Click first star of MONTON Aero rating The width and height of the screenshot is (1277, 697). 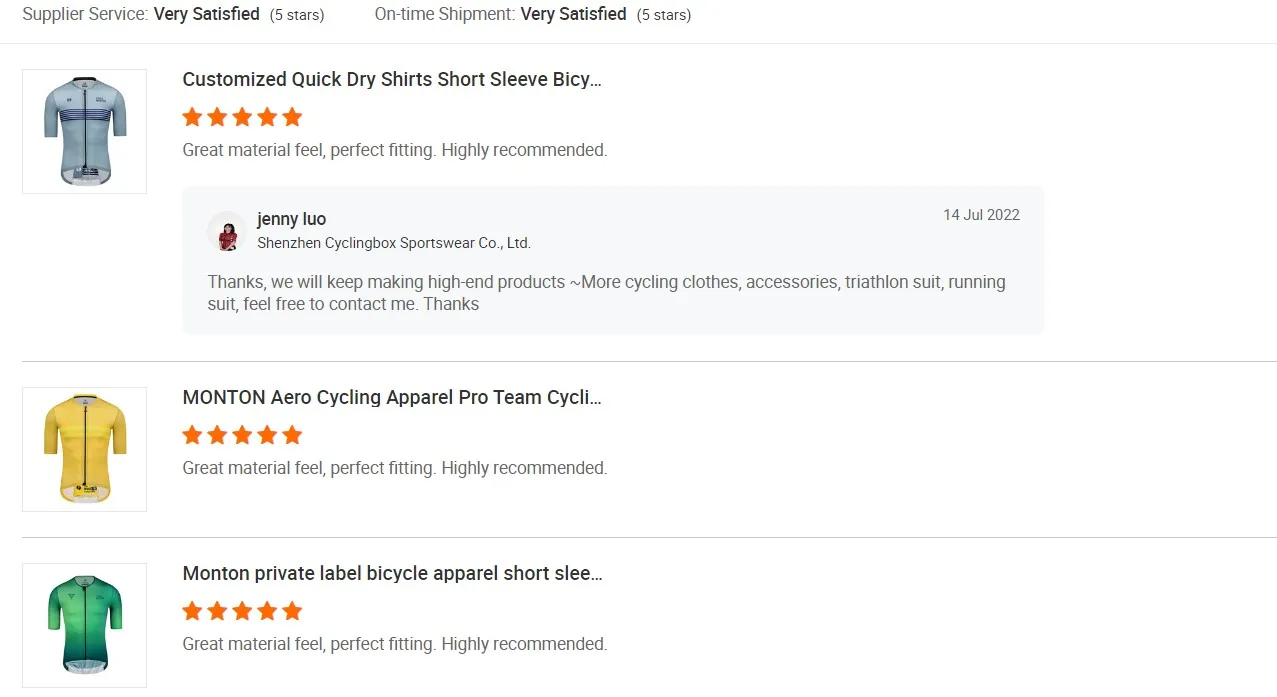click(193, 435)
